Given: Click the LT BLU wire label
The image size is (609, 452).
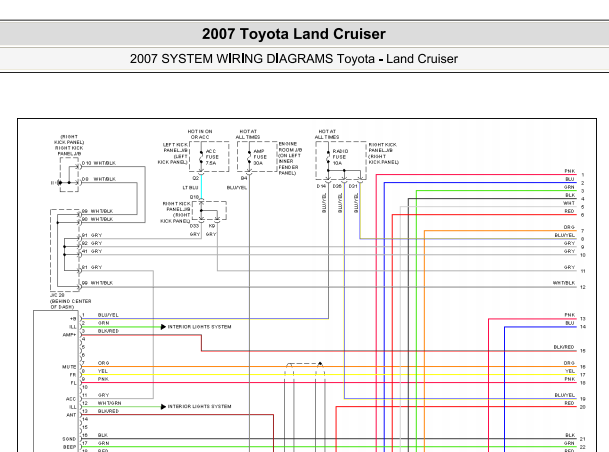Looking at the screenshot, I should point(190,188).
